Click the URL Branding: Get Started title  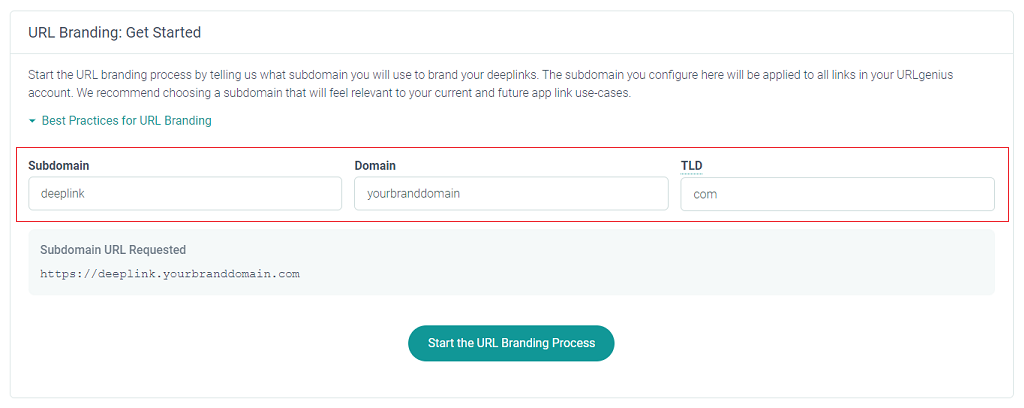[115, 32]
